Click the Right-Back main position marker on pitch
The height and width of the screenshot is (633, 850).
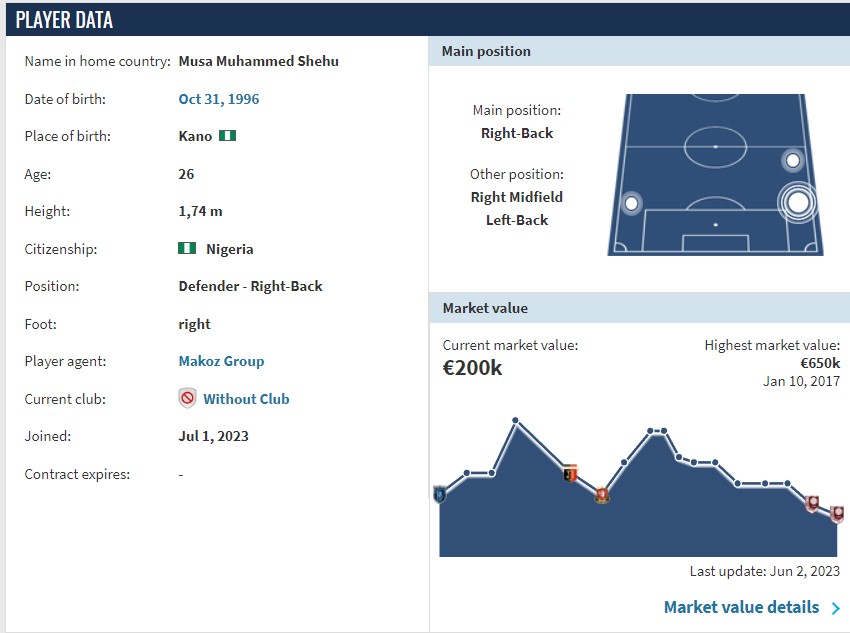coord(798,203)
